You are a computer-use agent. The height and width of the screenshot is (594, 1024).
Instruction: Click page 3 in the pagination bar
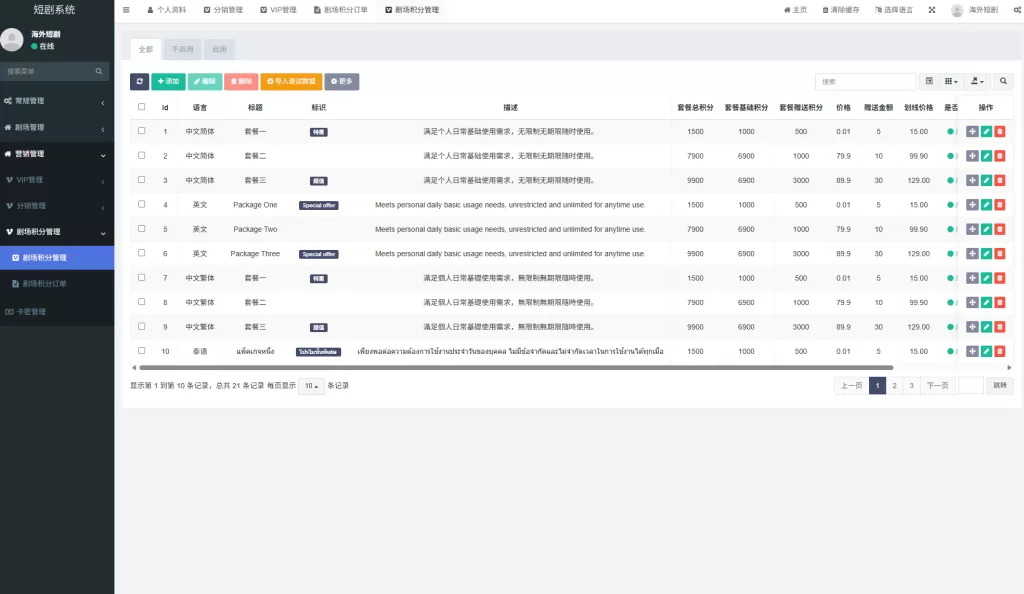click(x=909, y=385)
